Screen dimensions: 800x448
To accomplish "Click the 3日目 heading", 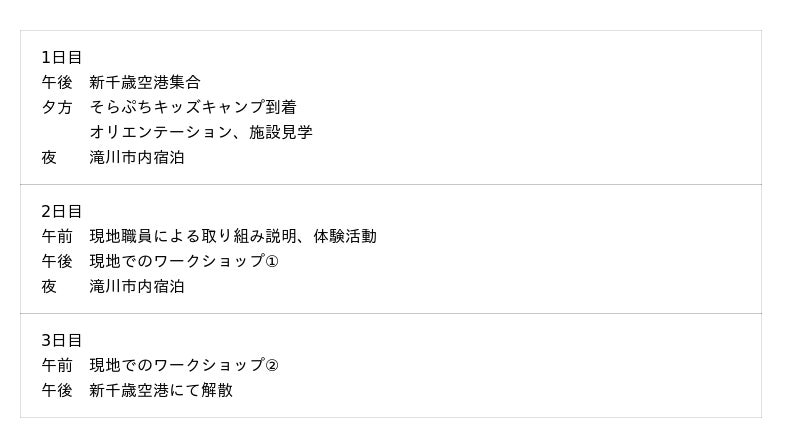I will 62,341.
